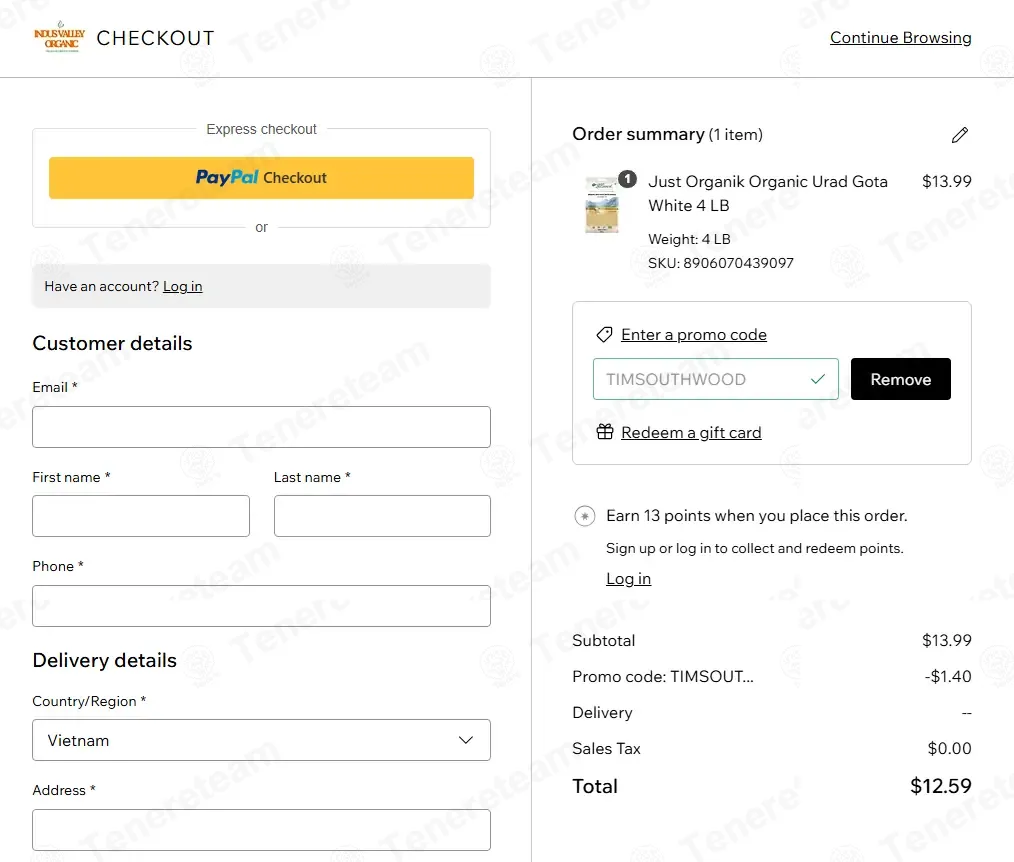Click the loyalty points star icon
The image size is (1014, 862).
[x=585, y=516]
